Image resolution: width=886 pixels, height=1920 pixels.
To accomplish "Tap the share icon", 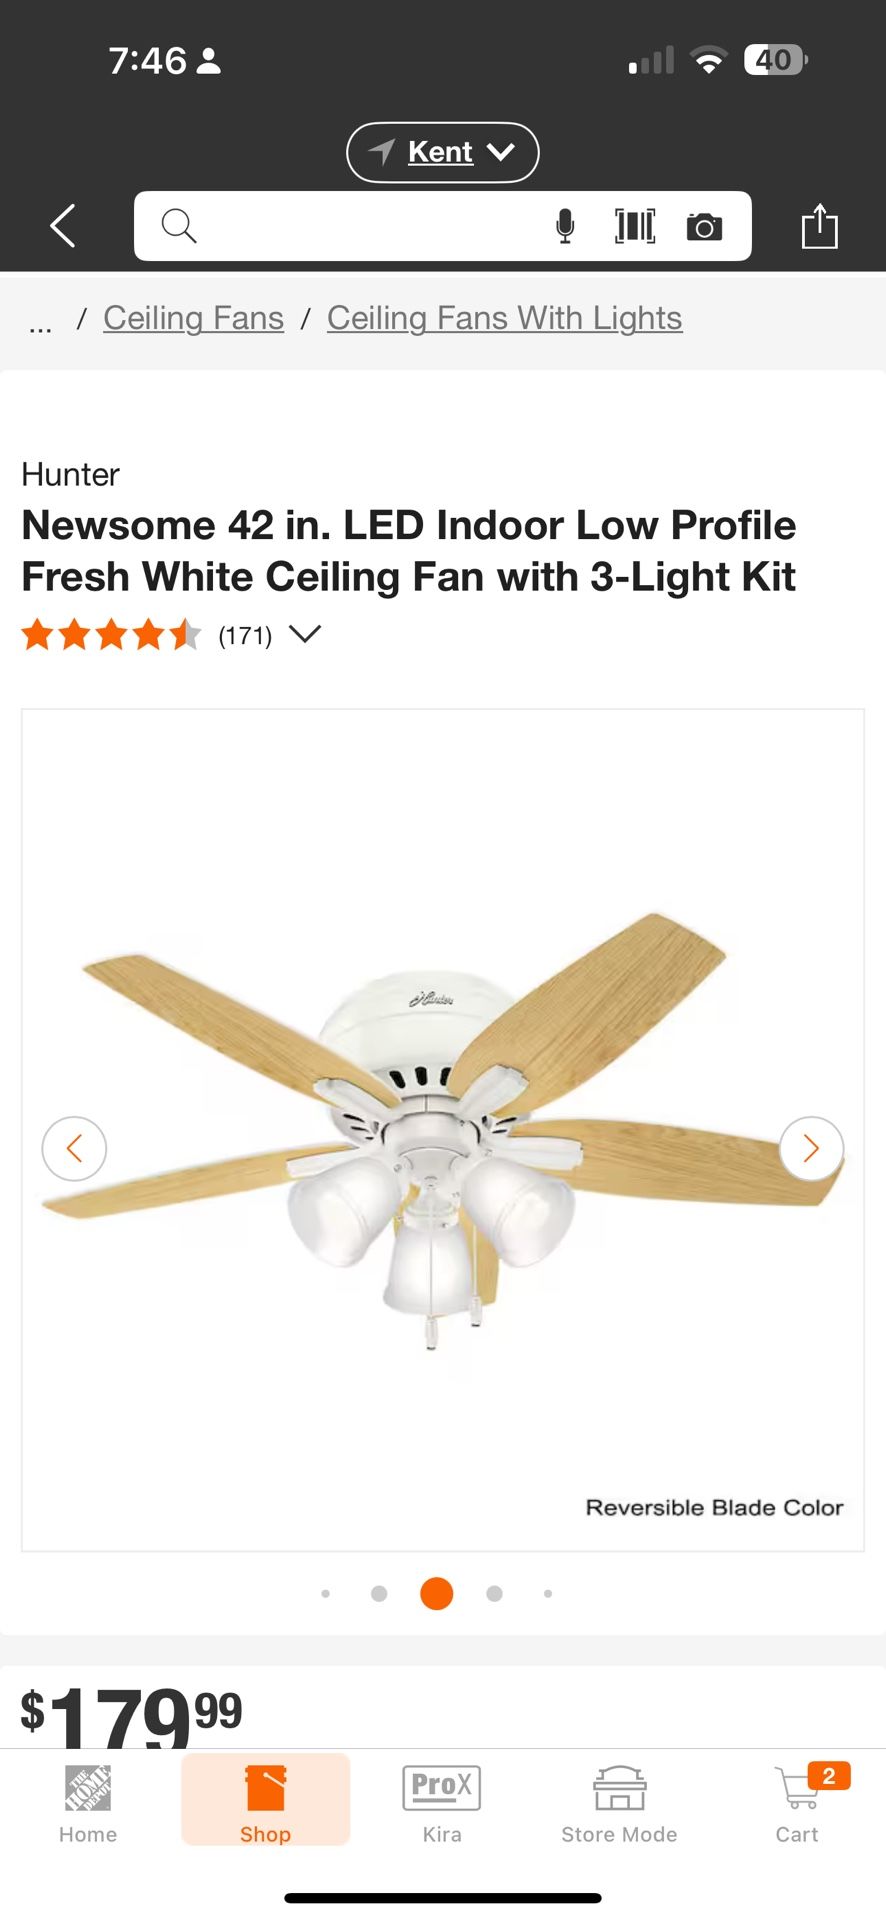I will click(819, 226).
